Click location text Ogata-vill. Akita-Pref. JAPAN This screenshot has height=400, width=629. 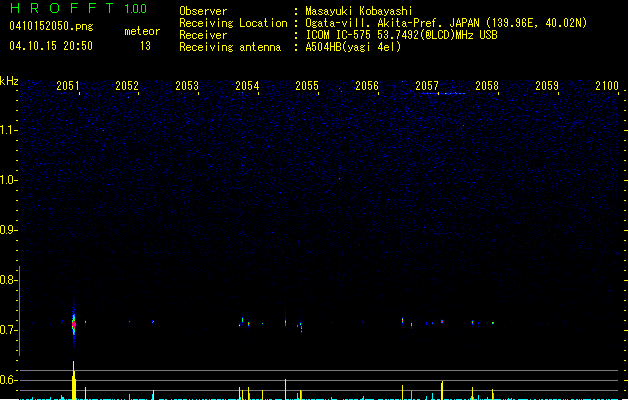[x=393, y=23]
